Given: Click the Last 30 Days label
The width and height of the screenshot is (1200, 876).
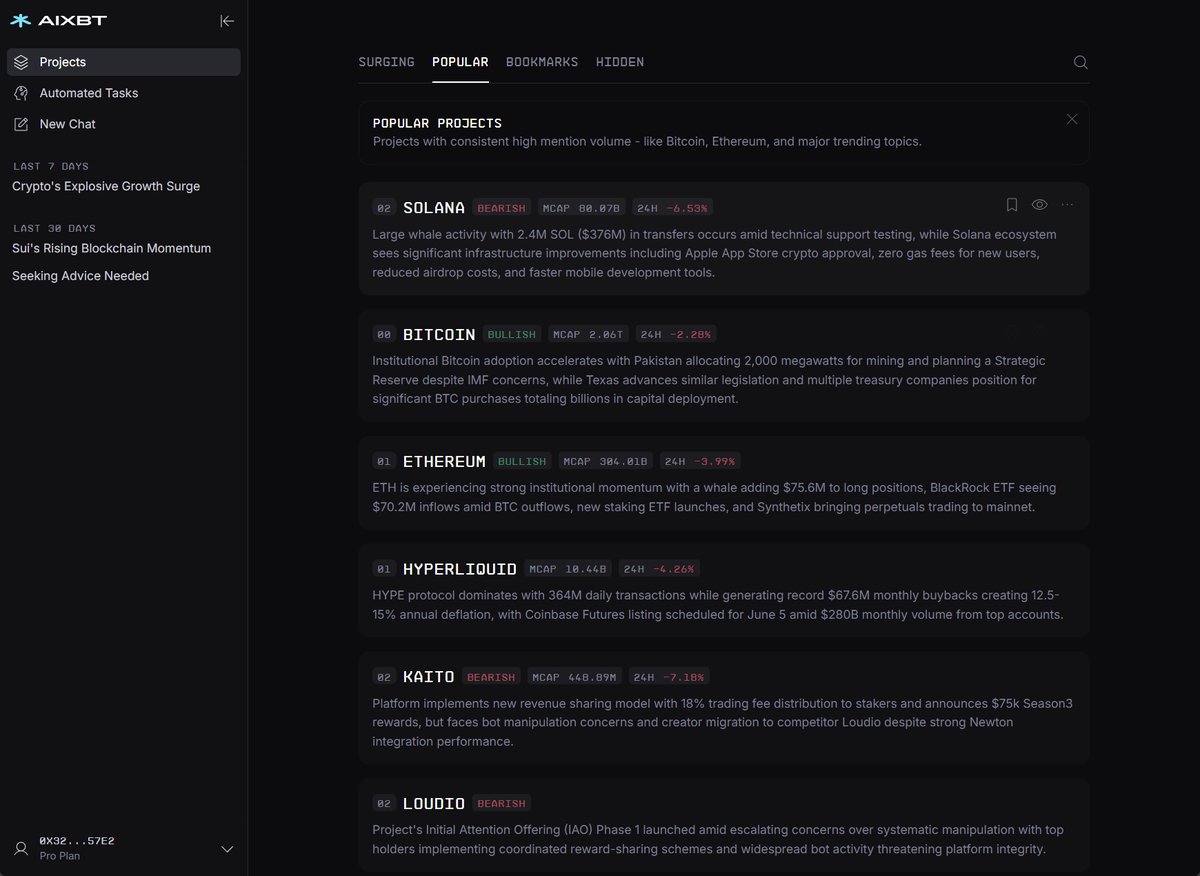Looking at the screenshot, I should coord(54,228).
